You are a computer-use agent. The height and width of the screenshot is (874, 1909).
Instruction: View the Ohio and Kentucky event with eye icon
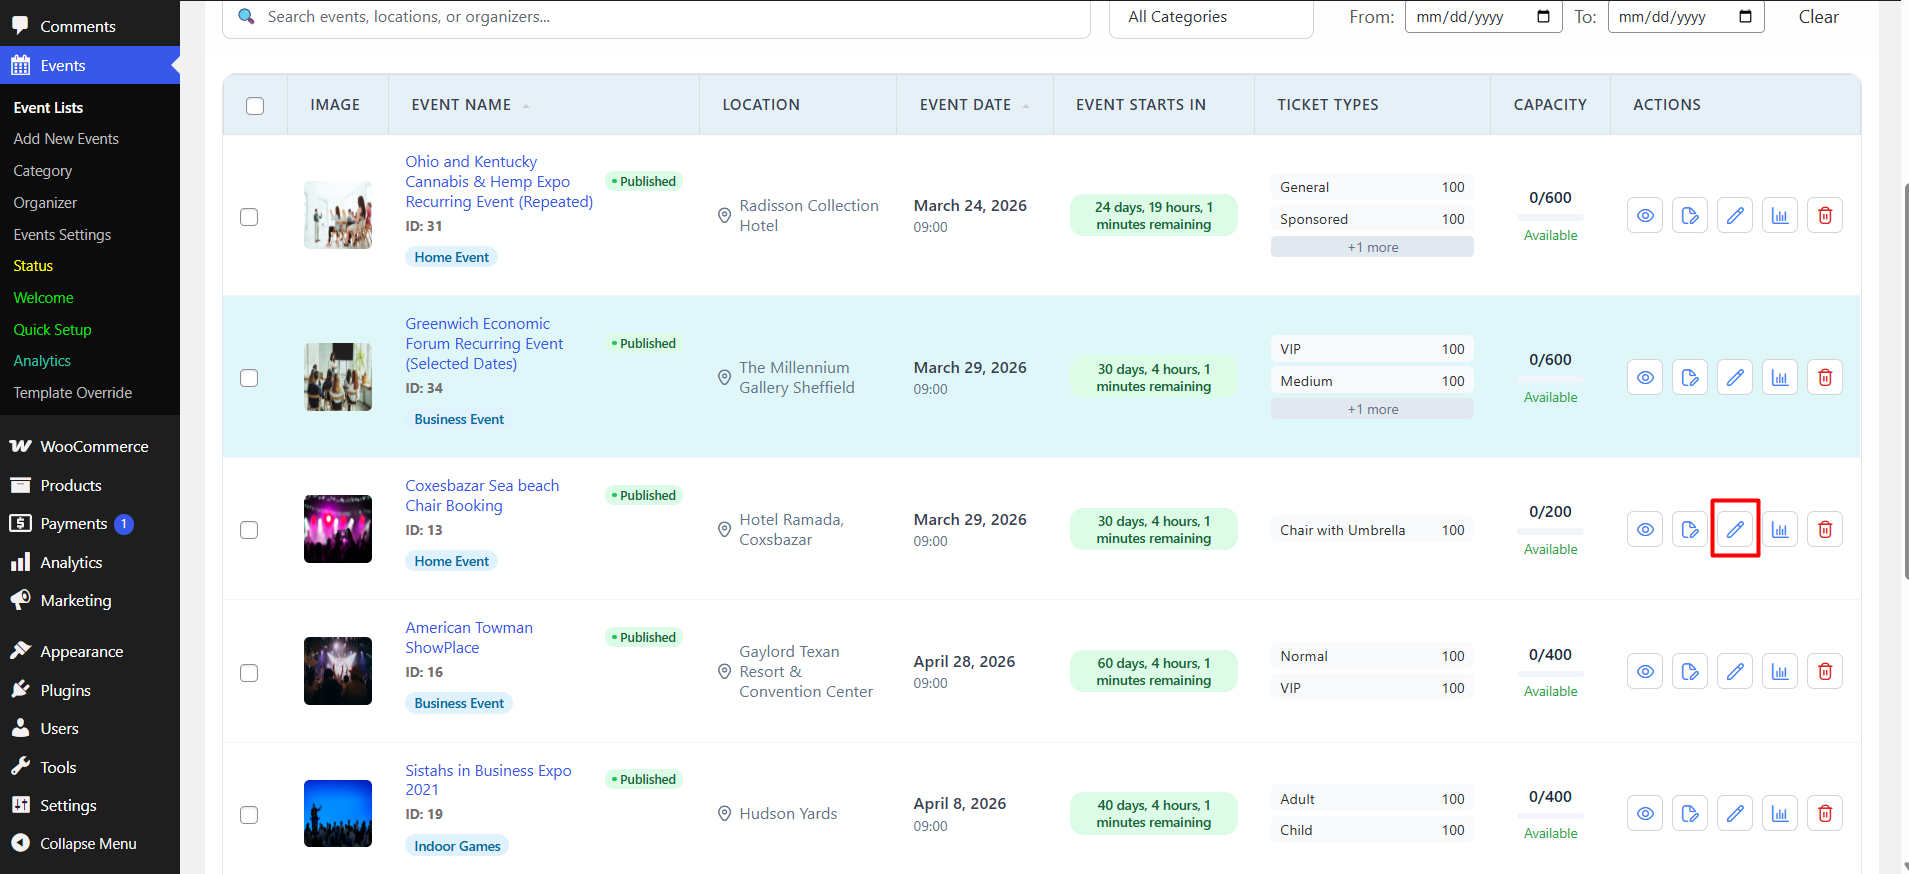[x=1644, y=216]
